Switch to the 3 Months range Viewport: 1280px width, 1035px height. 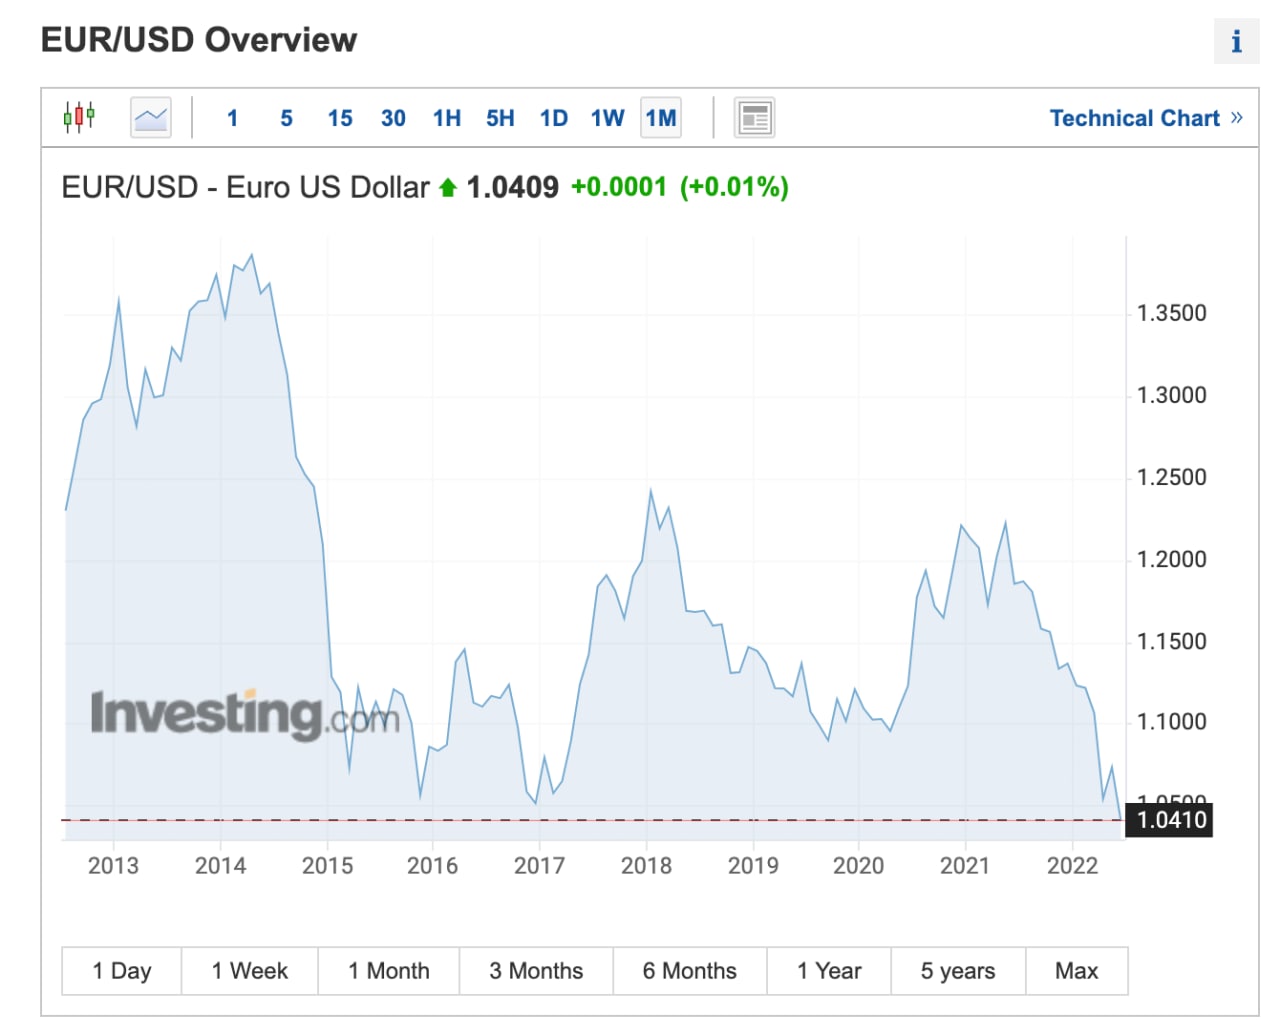[x=536, y=971]
